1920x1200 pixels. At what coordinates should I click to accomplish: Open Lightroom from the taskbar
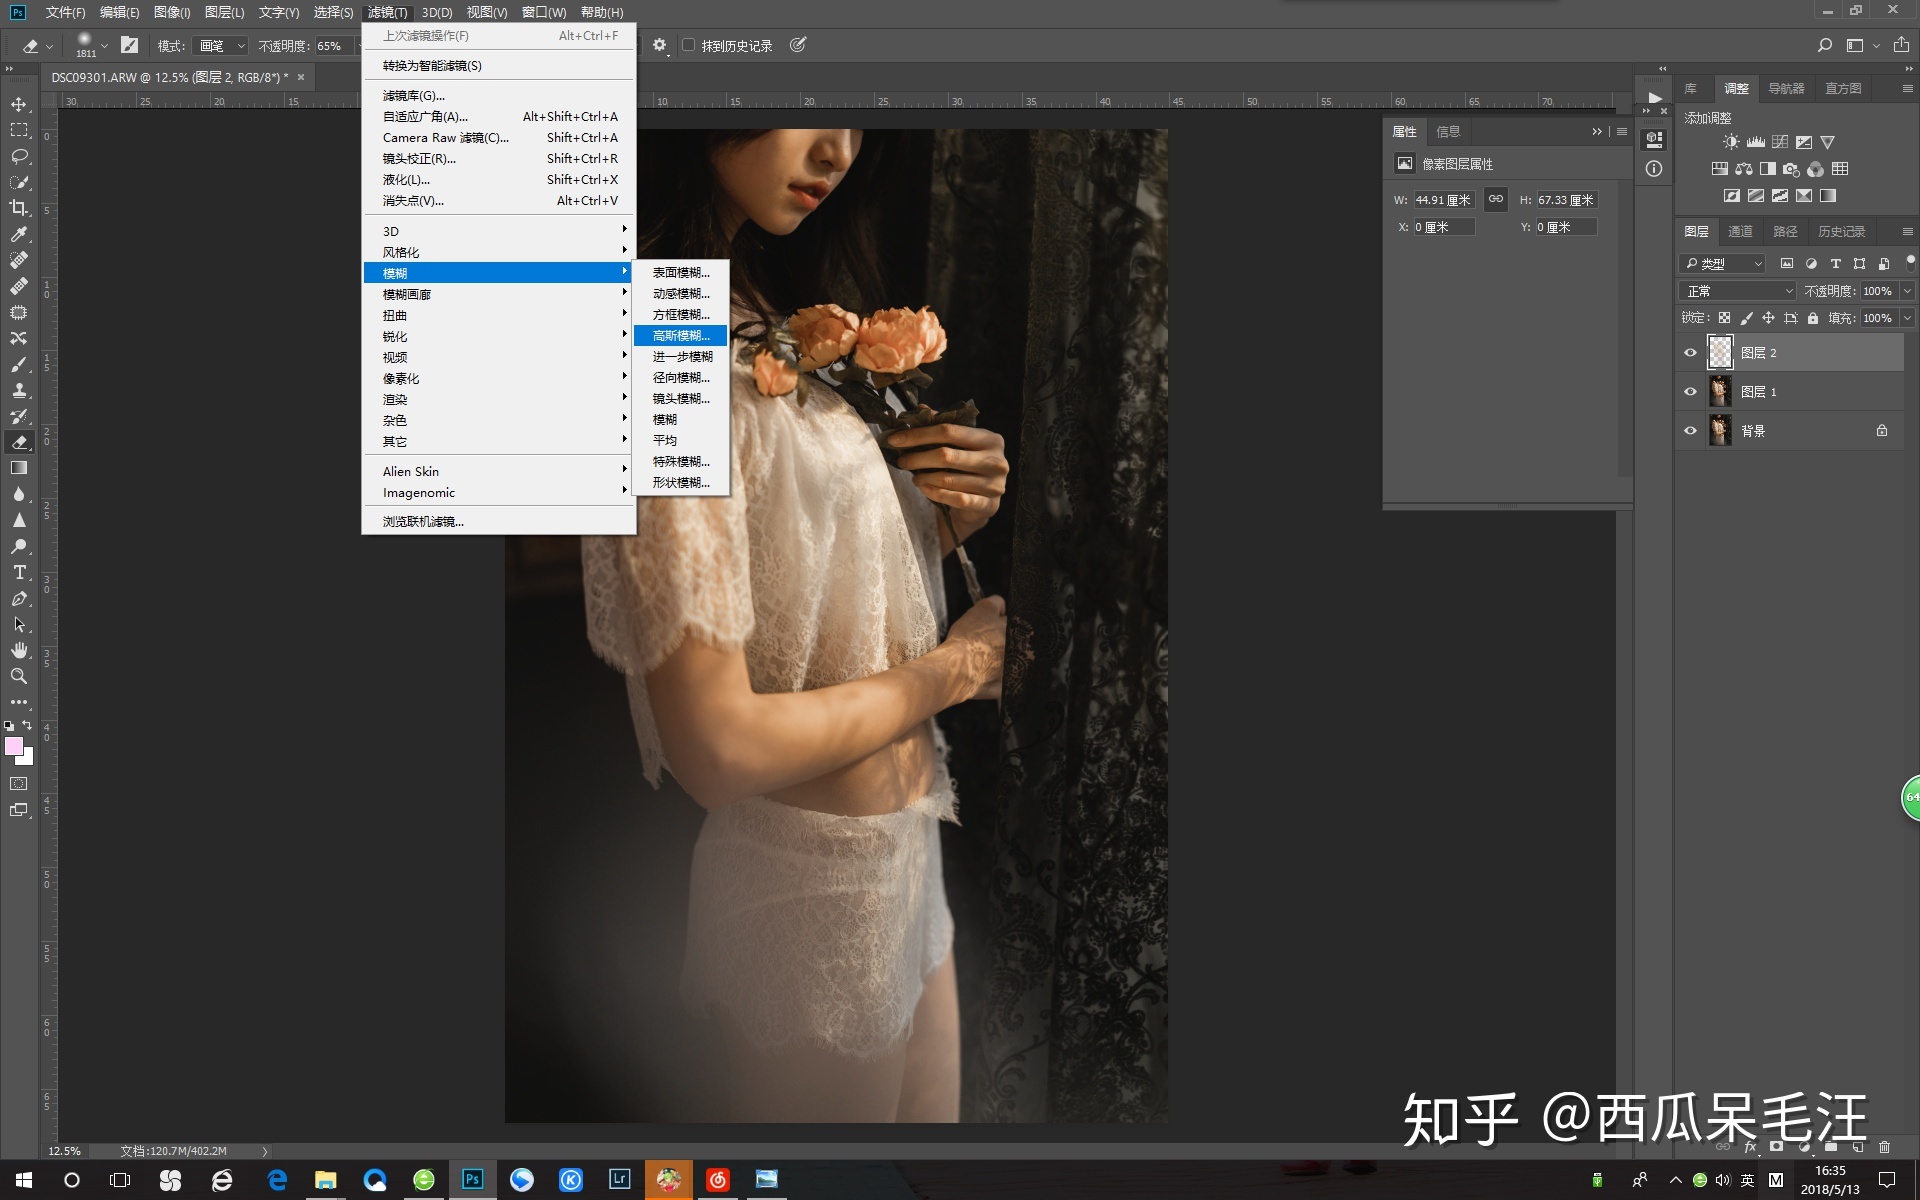(x=619, y=1179)
